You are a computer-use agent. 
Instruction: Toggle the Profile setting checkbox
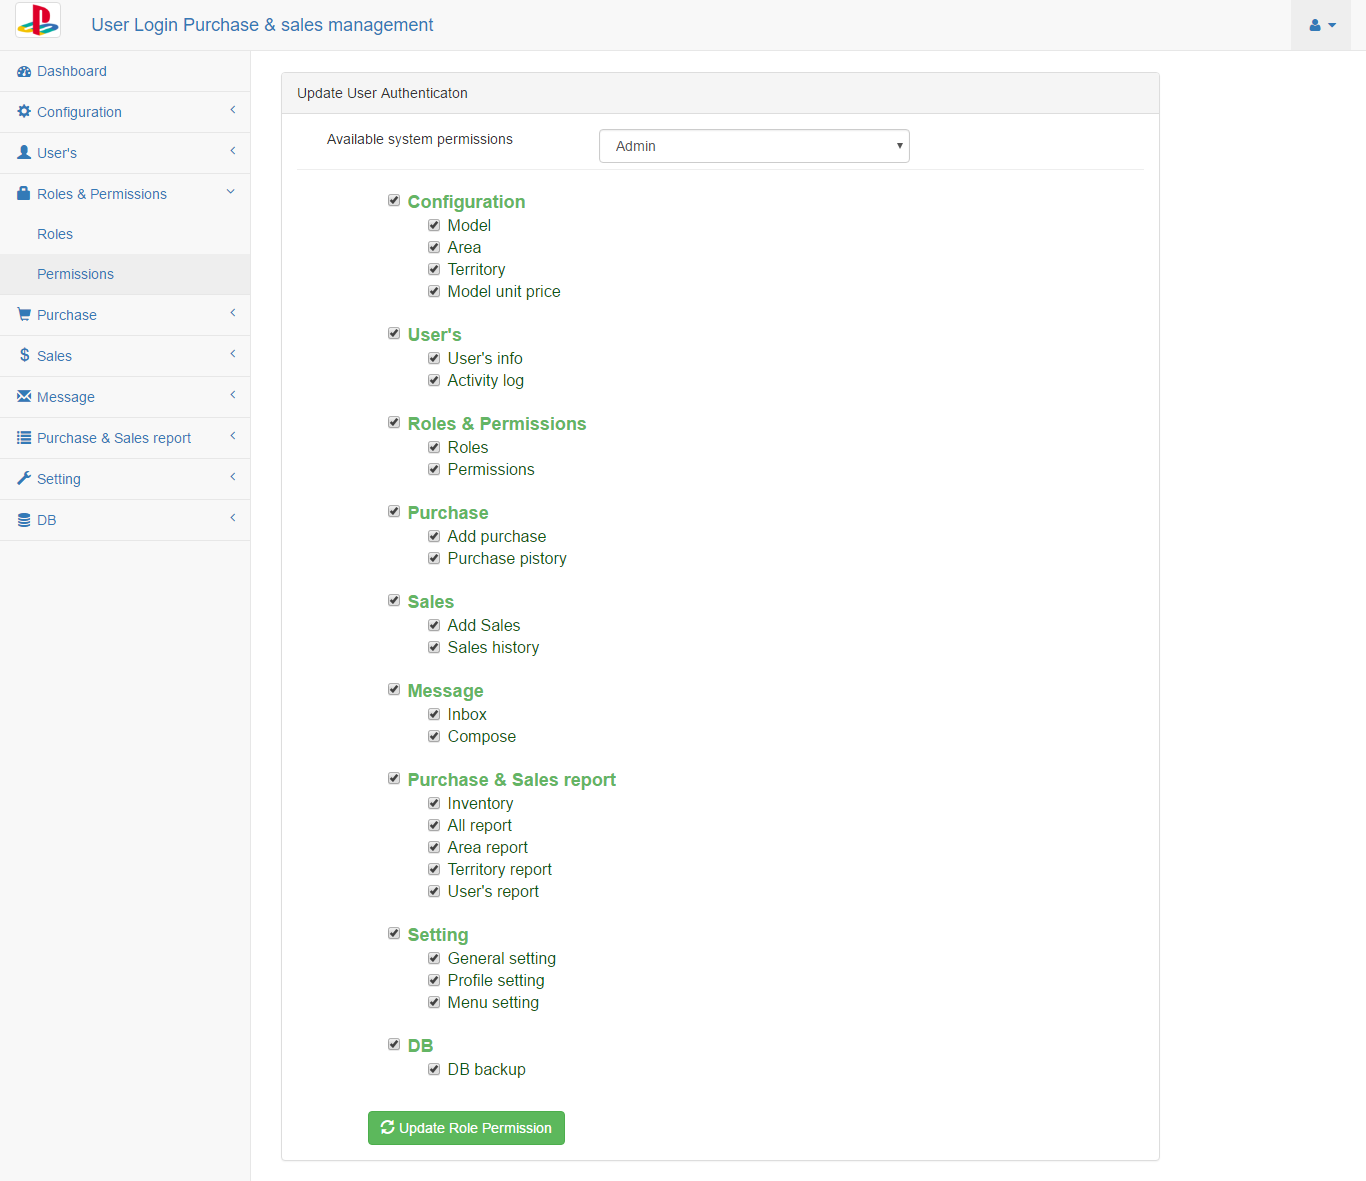pos(434,980)
